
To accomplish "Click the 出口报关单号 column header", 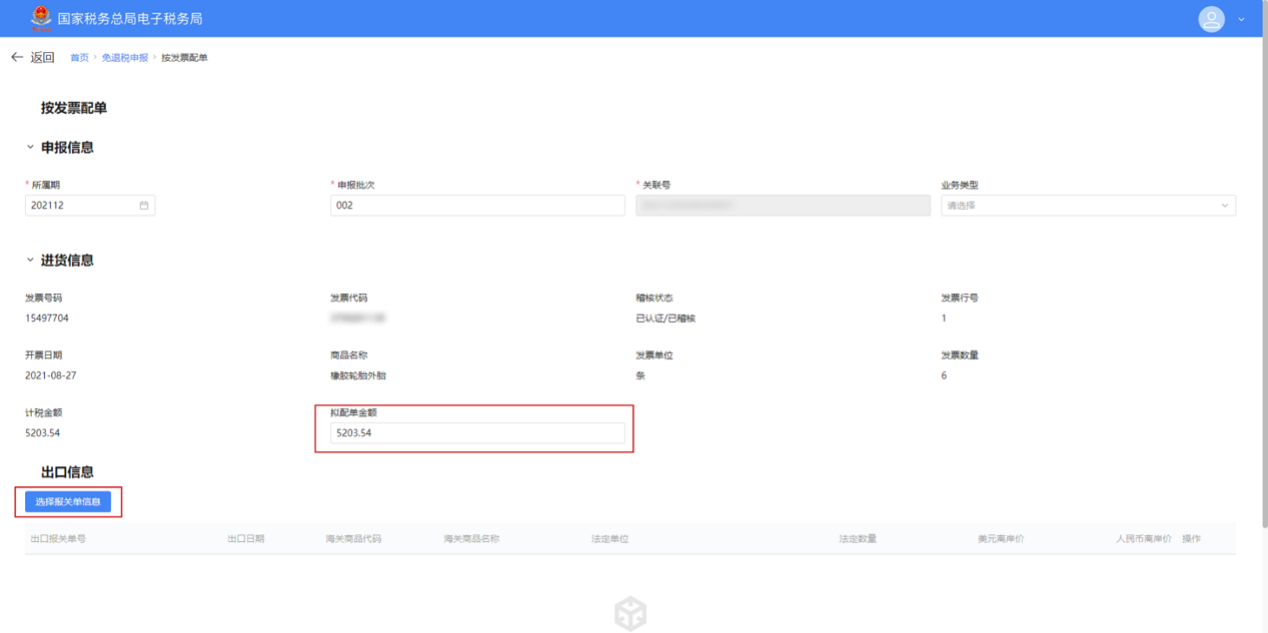I will [x=58, y=539].
